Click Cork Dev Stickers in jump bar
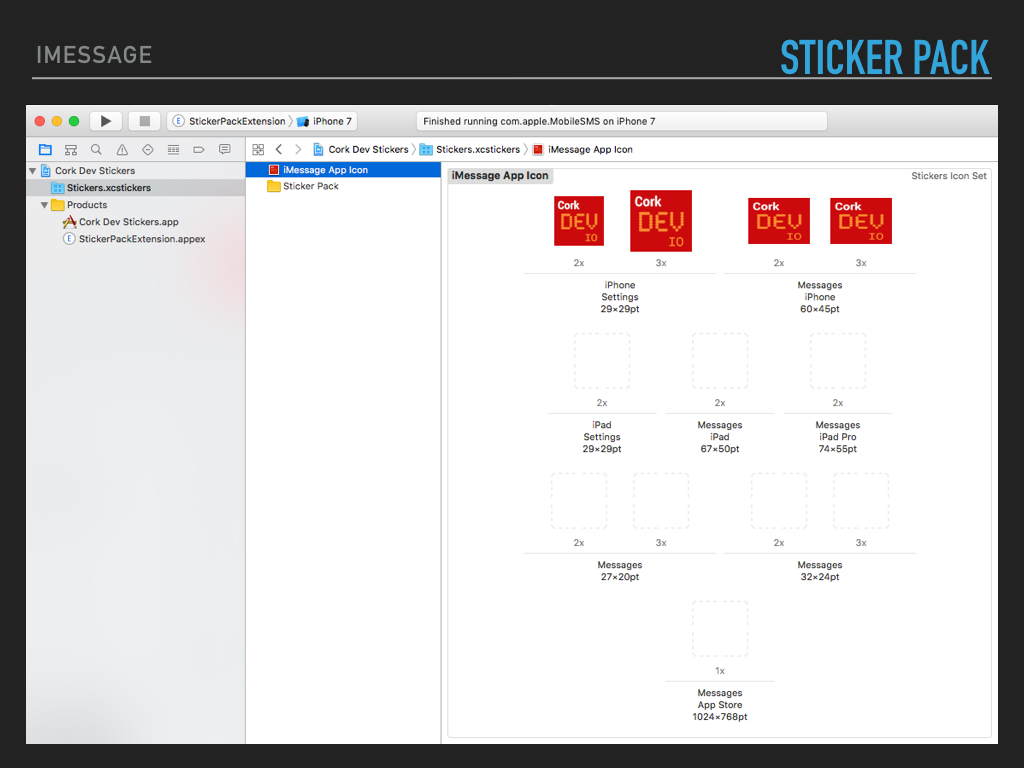 [361, 150]
